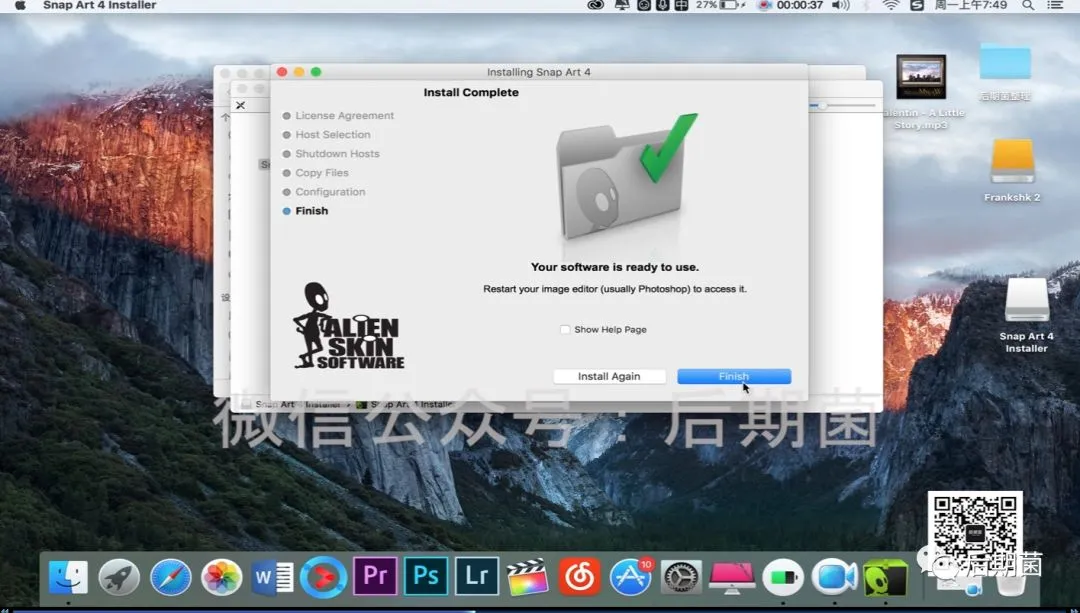Open System Preferences from the Dock
Viewport: 1080px width, 613px height.
pos(681,576)
